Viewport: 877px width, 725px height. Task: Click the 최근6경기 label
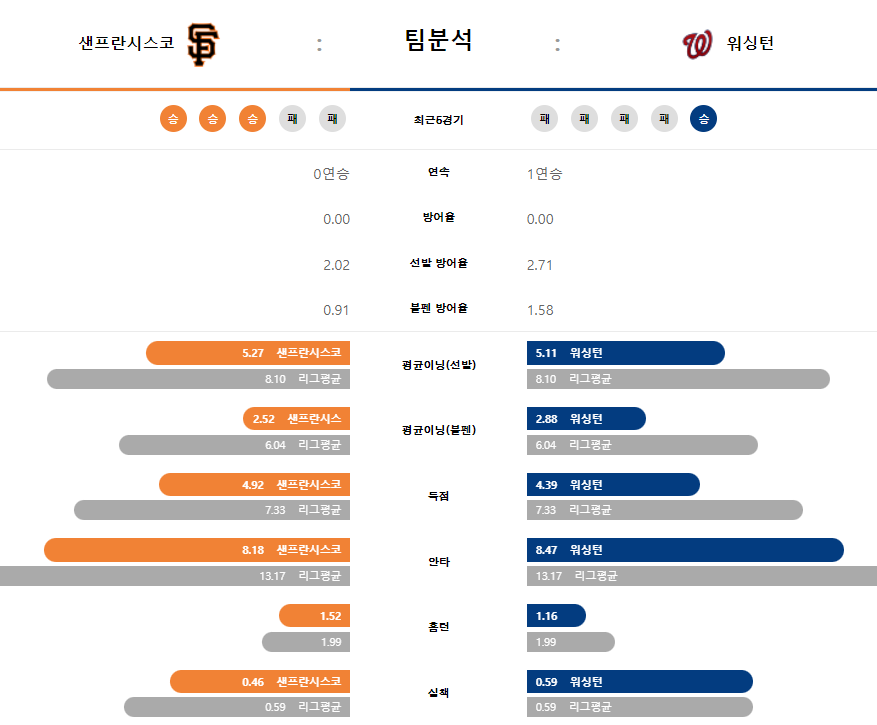438,120
